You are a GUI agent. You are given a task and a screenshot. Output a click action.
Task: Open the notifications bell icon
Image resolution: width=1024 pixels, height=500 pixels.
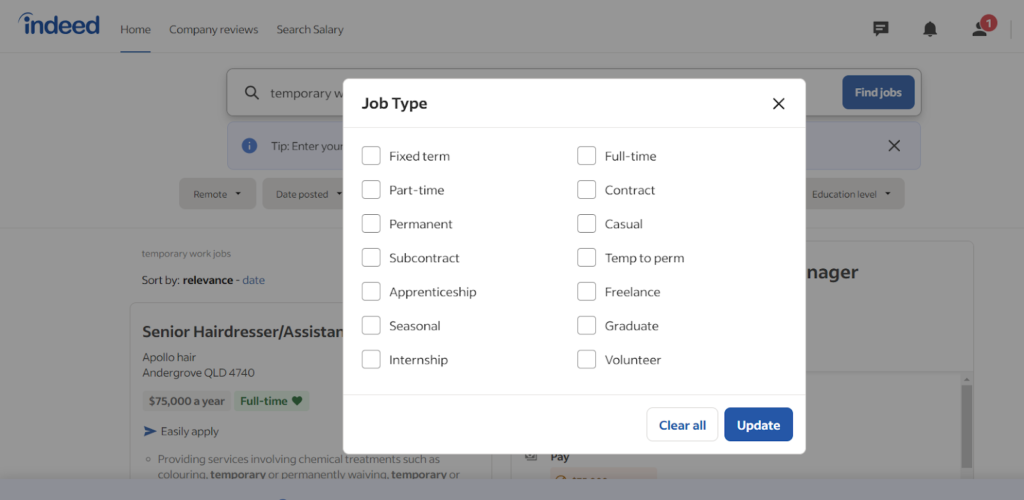tap(930, 29)
